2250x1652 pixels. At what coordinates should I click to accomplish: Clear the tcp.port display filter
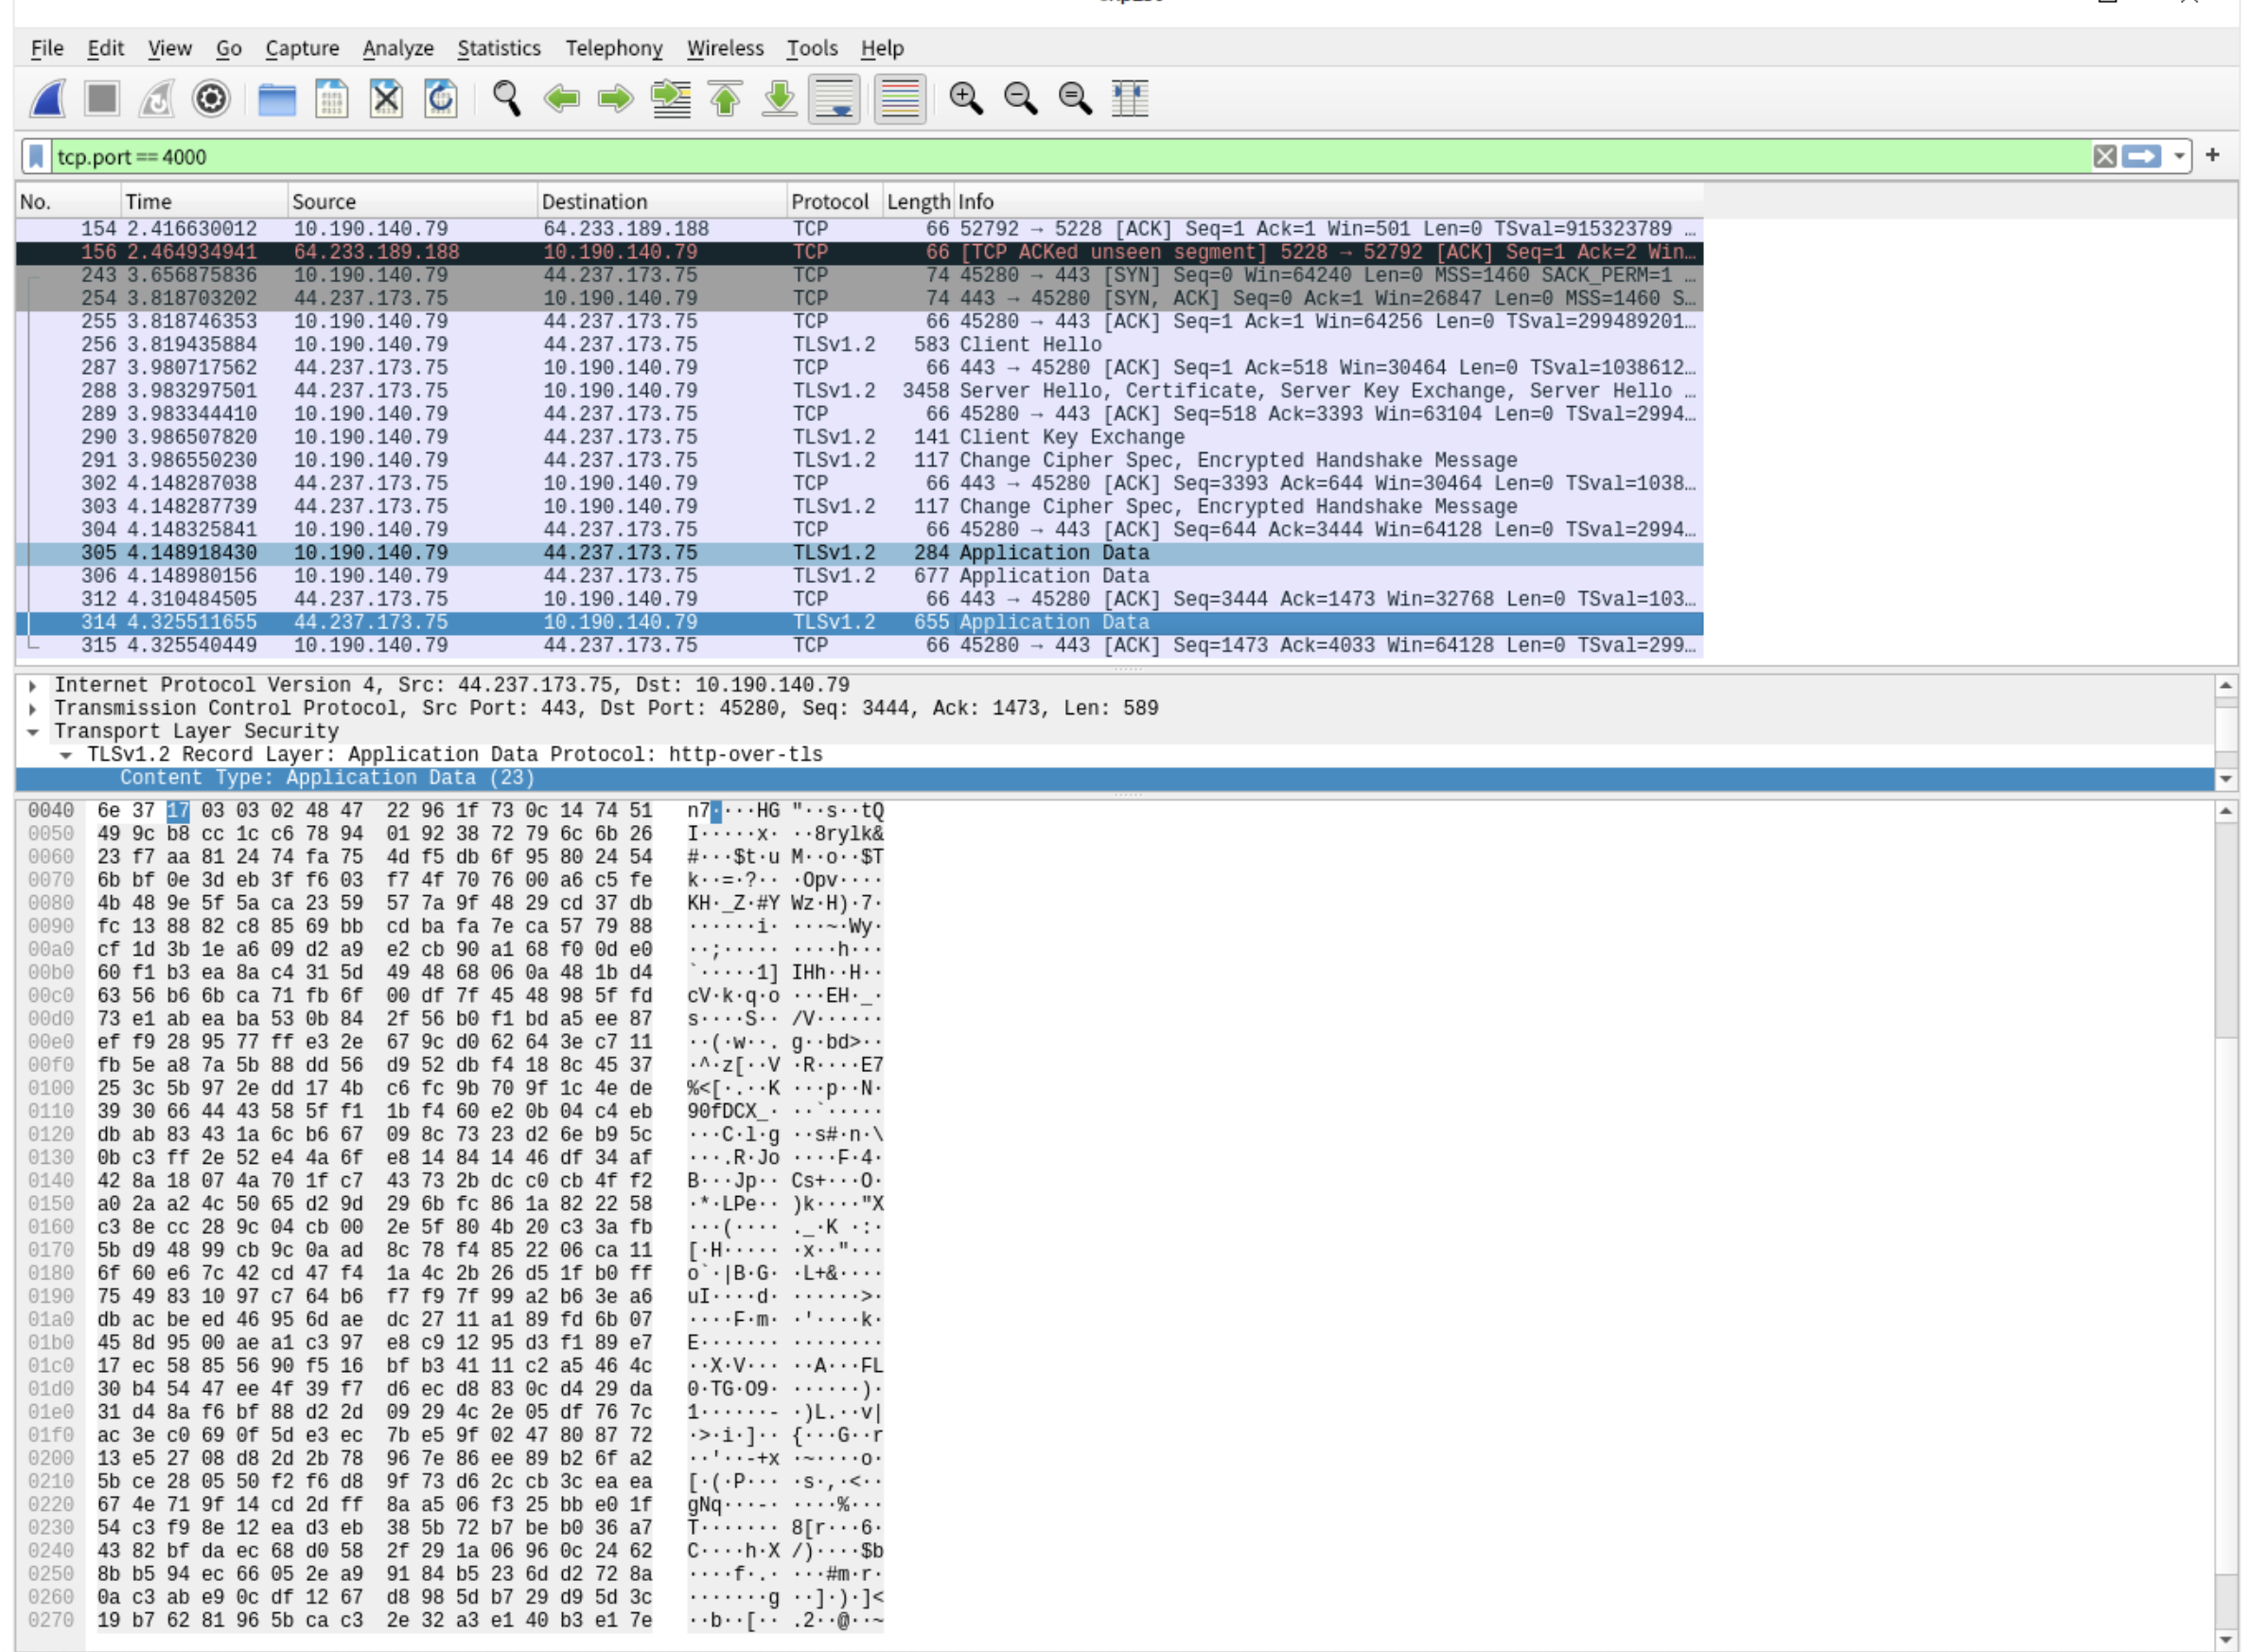[2105, 156]
